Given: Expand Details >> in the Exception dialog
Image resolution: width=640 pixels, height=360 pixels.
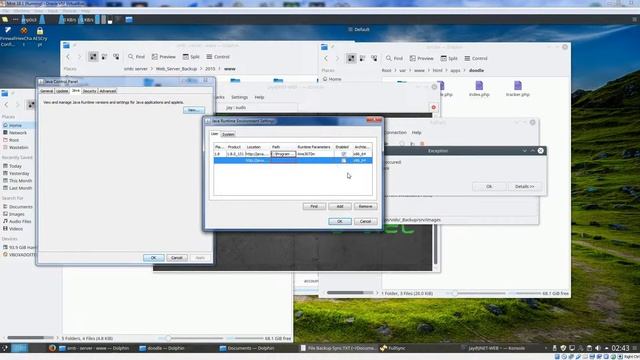Looking at the screenshot, I should pyautogui.click(x=524, y=187).
